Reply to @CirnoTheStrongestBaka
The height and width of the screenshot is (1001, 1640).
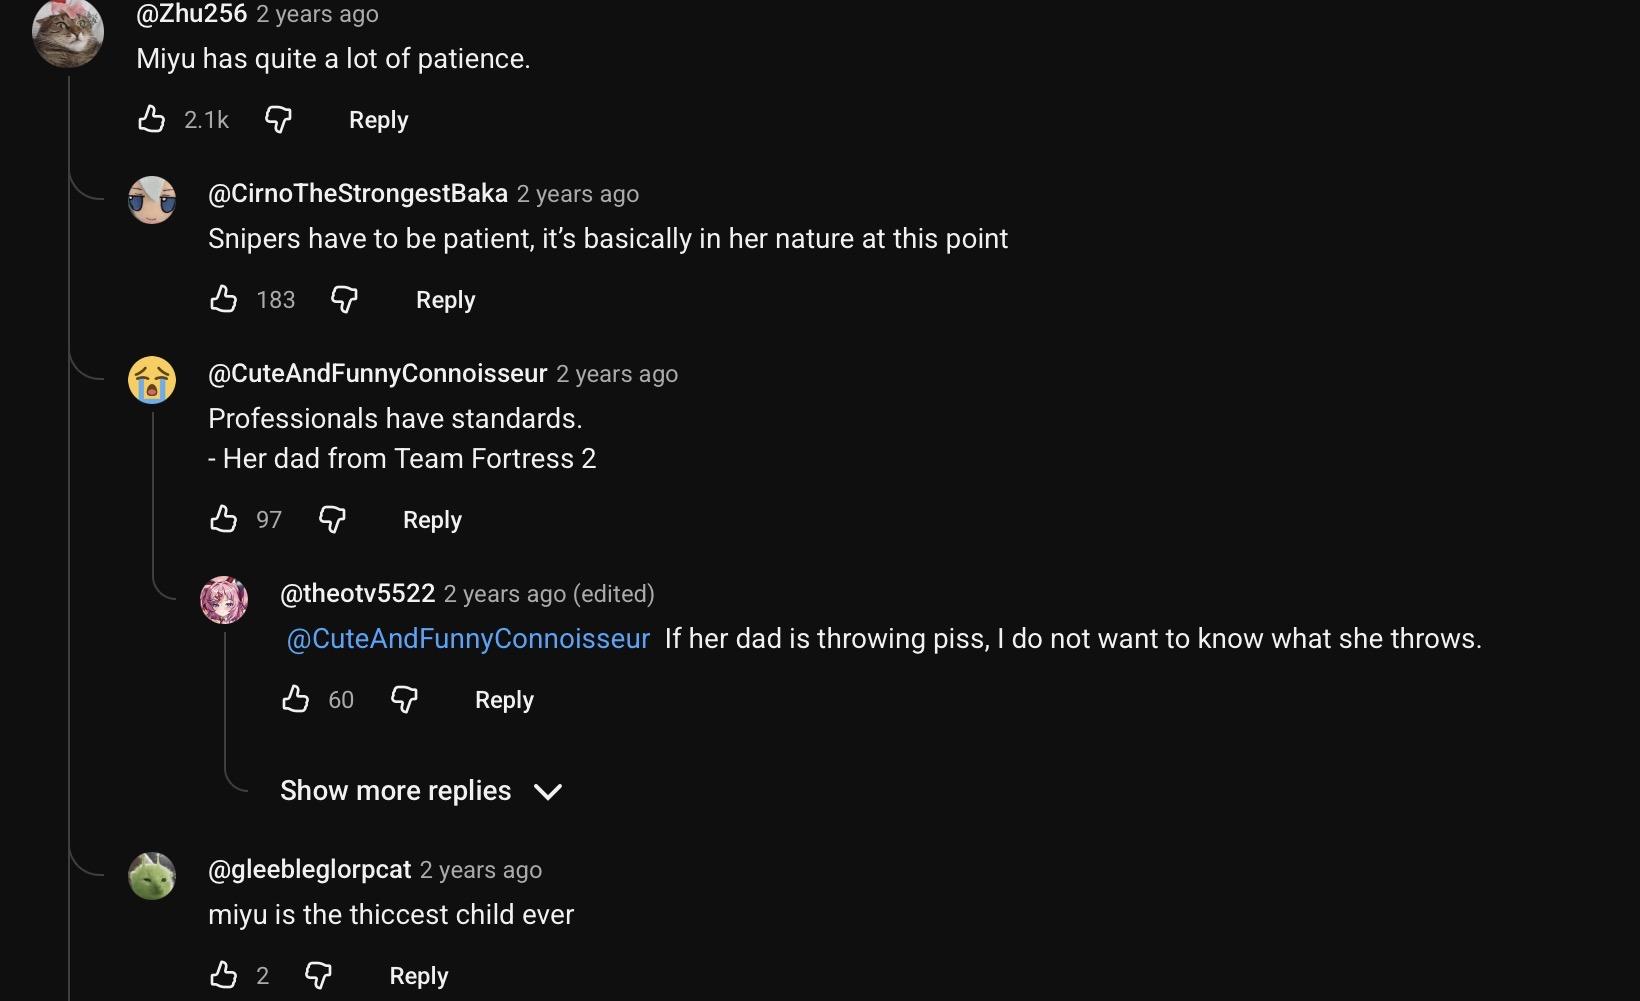tap(445, 300)
